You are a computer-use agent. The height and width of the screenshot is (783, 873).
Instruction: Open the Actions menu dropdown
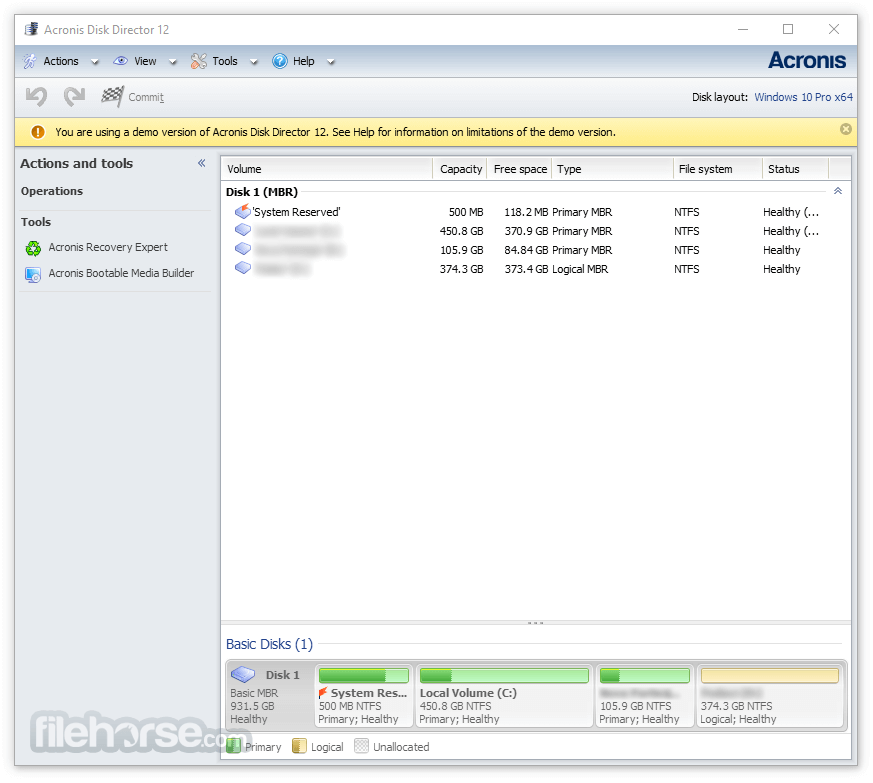point(60,61)
